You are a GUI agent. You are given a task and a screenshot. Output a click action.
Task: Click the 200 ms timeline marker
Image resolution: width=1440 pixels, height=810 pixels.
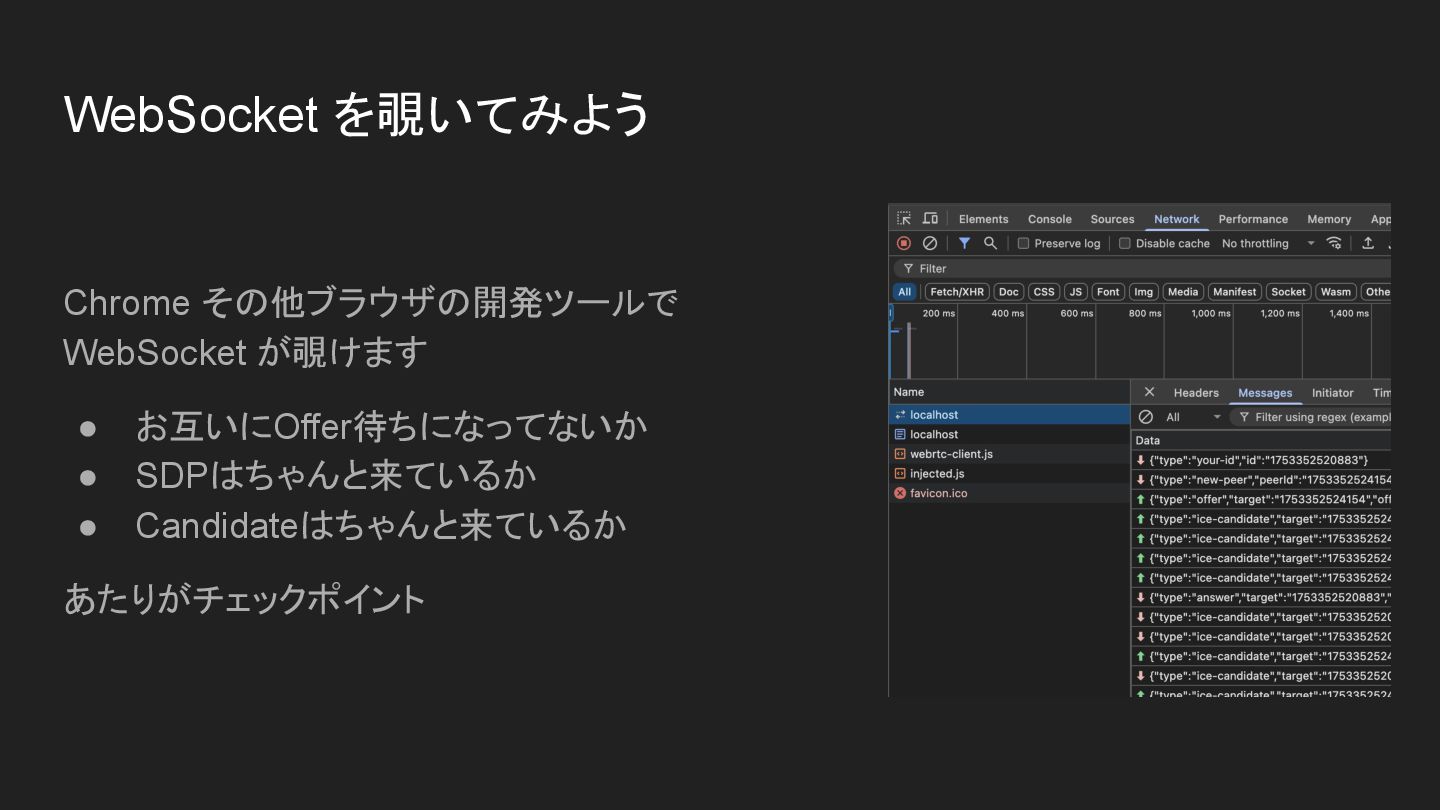click(938, 313)
